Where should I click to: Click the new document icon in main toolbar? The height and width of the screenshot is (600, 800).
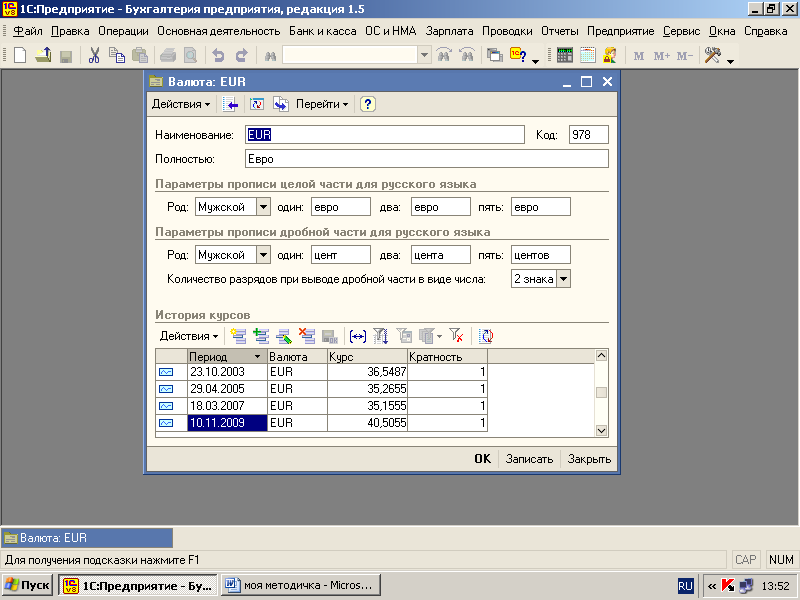[19, 56]
